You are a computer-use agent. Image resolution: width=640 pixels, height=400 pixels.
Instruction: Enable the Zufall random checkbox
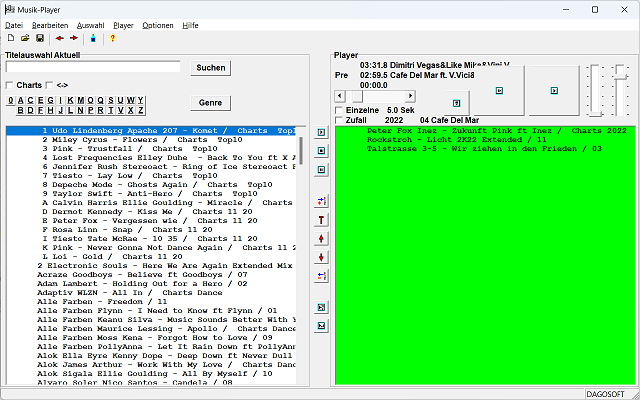pyautogui.click(x=338, y=120)
